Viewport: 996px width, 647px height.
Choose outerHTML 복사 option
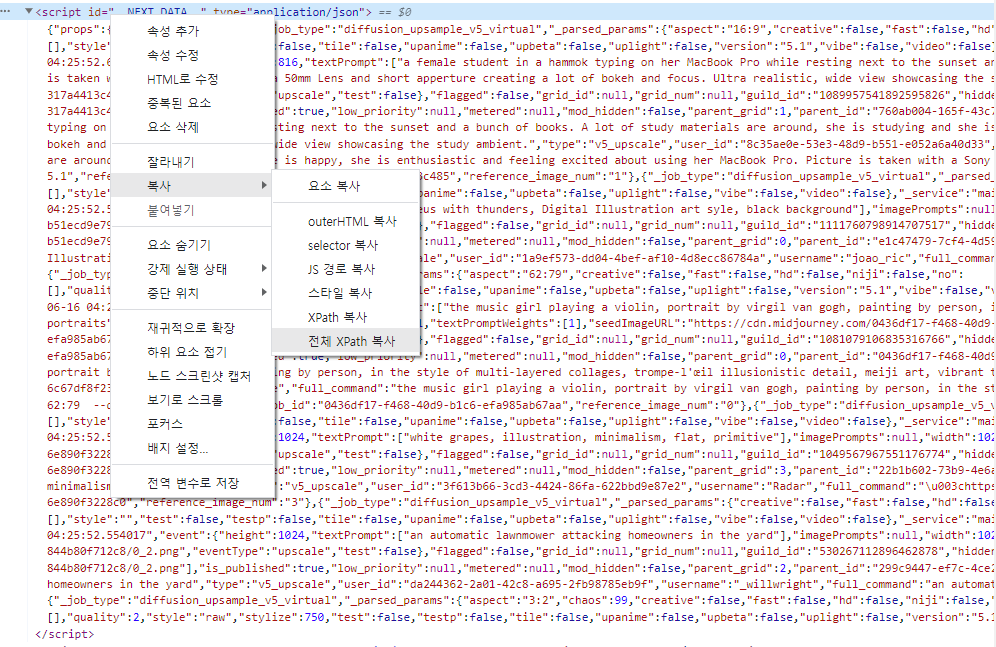[346, 222]
